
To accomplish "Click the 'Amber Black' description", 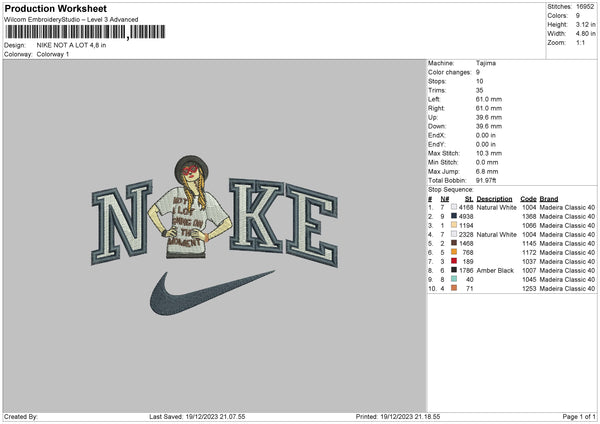I will (x=495, y=270).
